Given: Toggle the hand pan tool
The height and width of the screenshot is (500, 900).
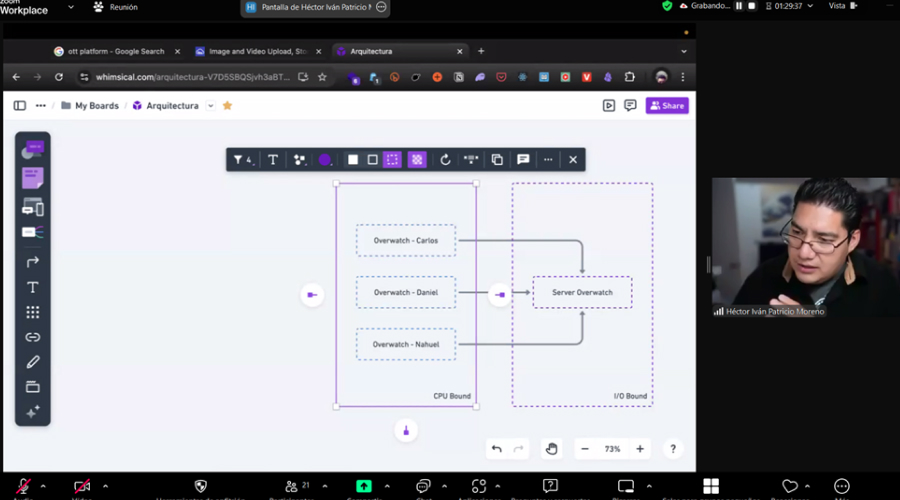Looking at the screenshot, I should (552, 449).
